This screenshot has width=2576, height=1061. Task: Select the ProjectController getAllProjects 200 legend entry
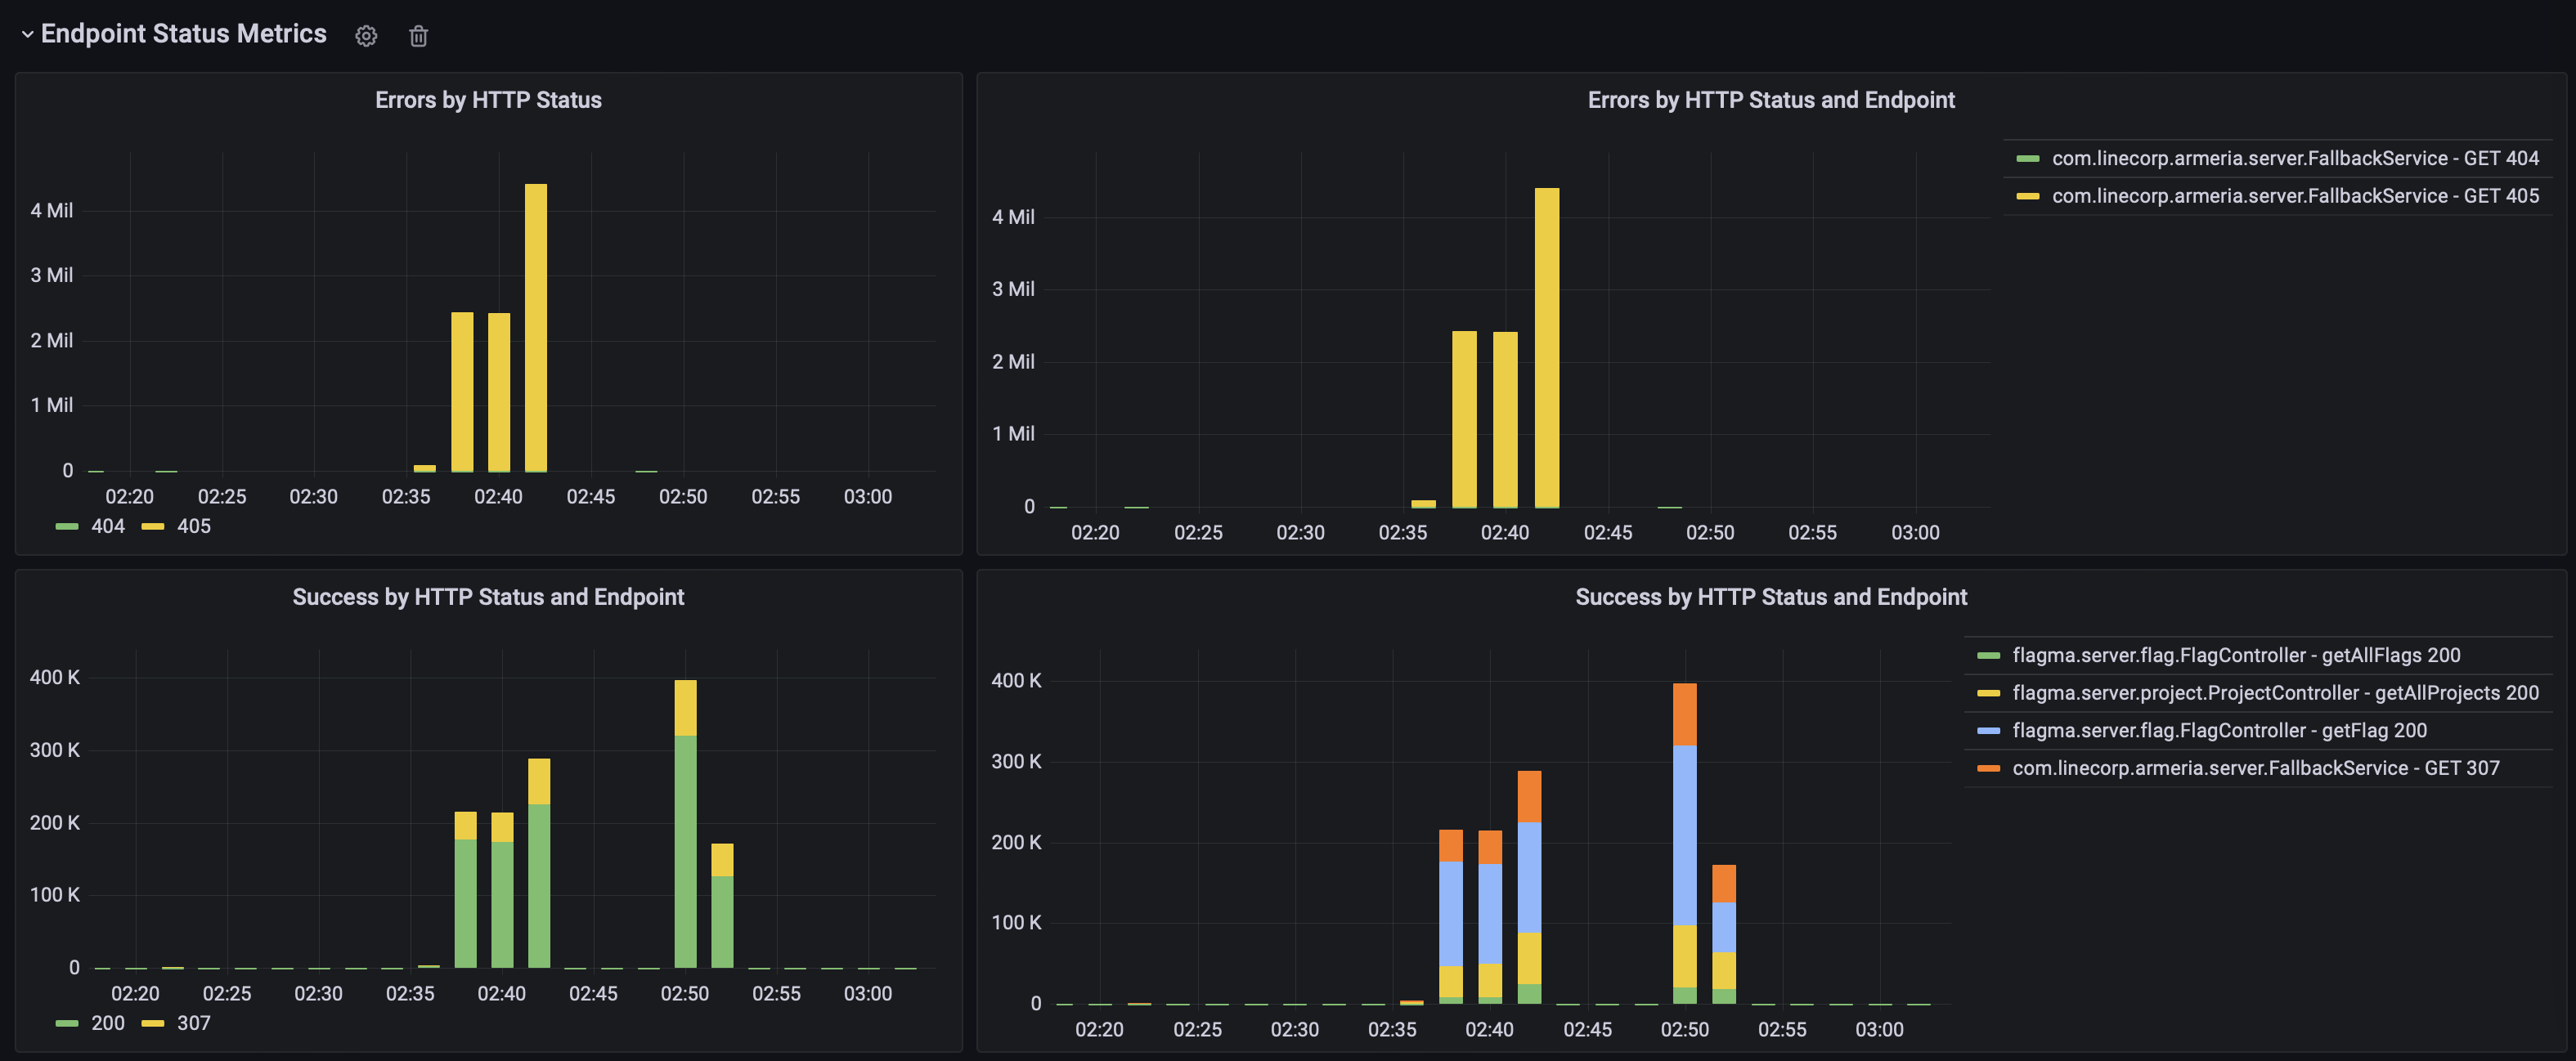[x=2275, y=693]
